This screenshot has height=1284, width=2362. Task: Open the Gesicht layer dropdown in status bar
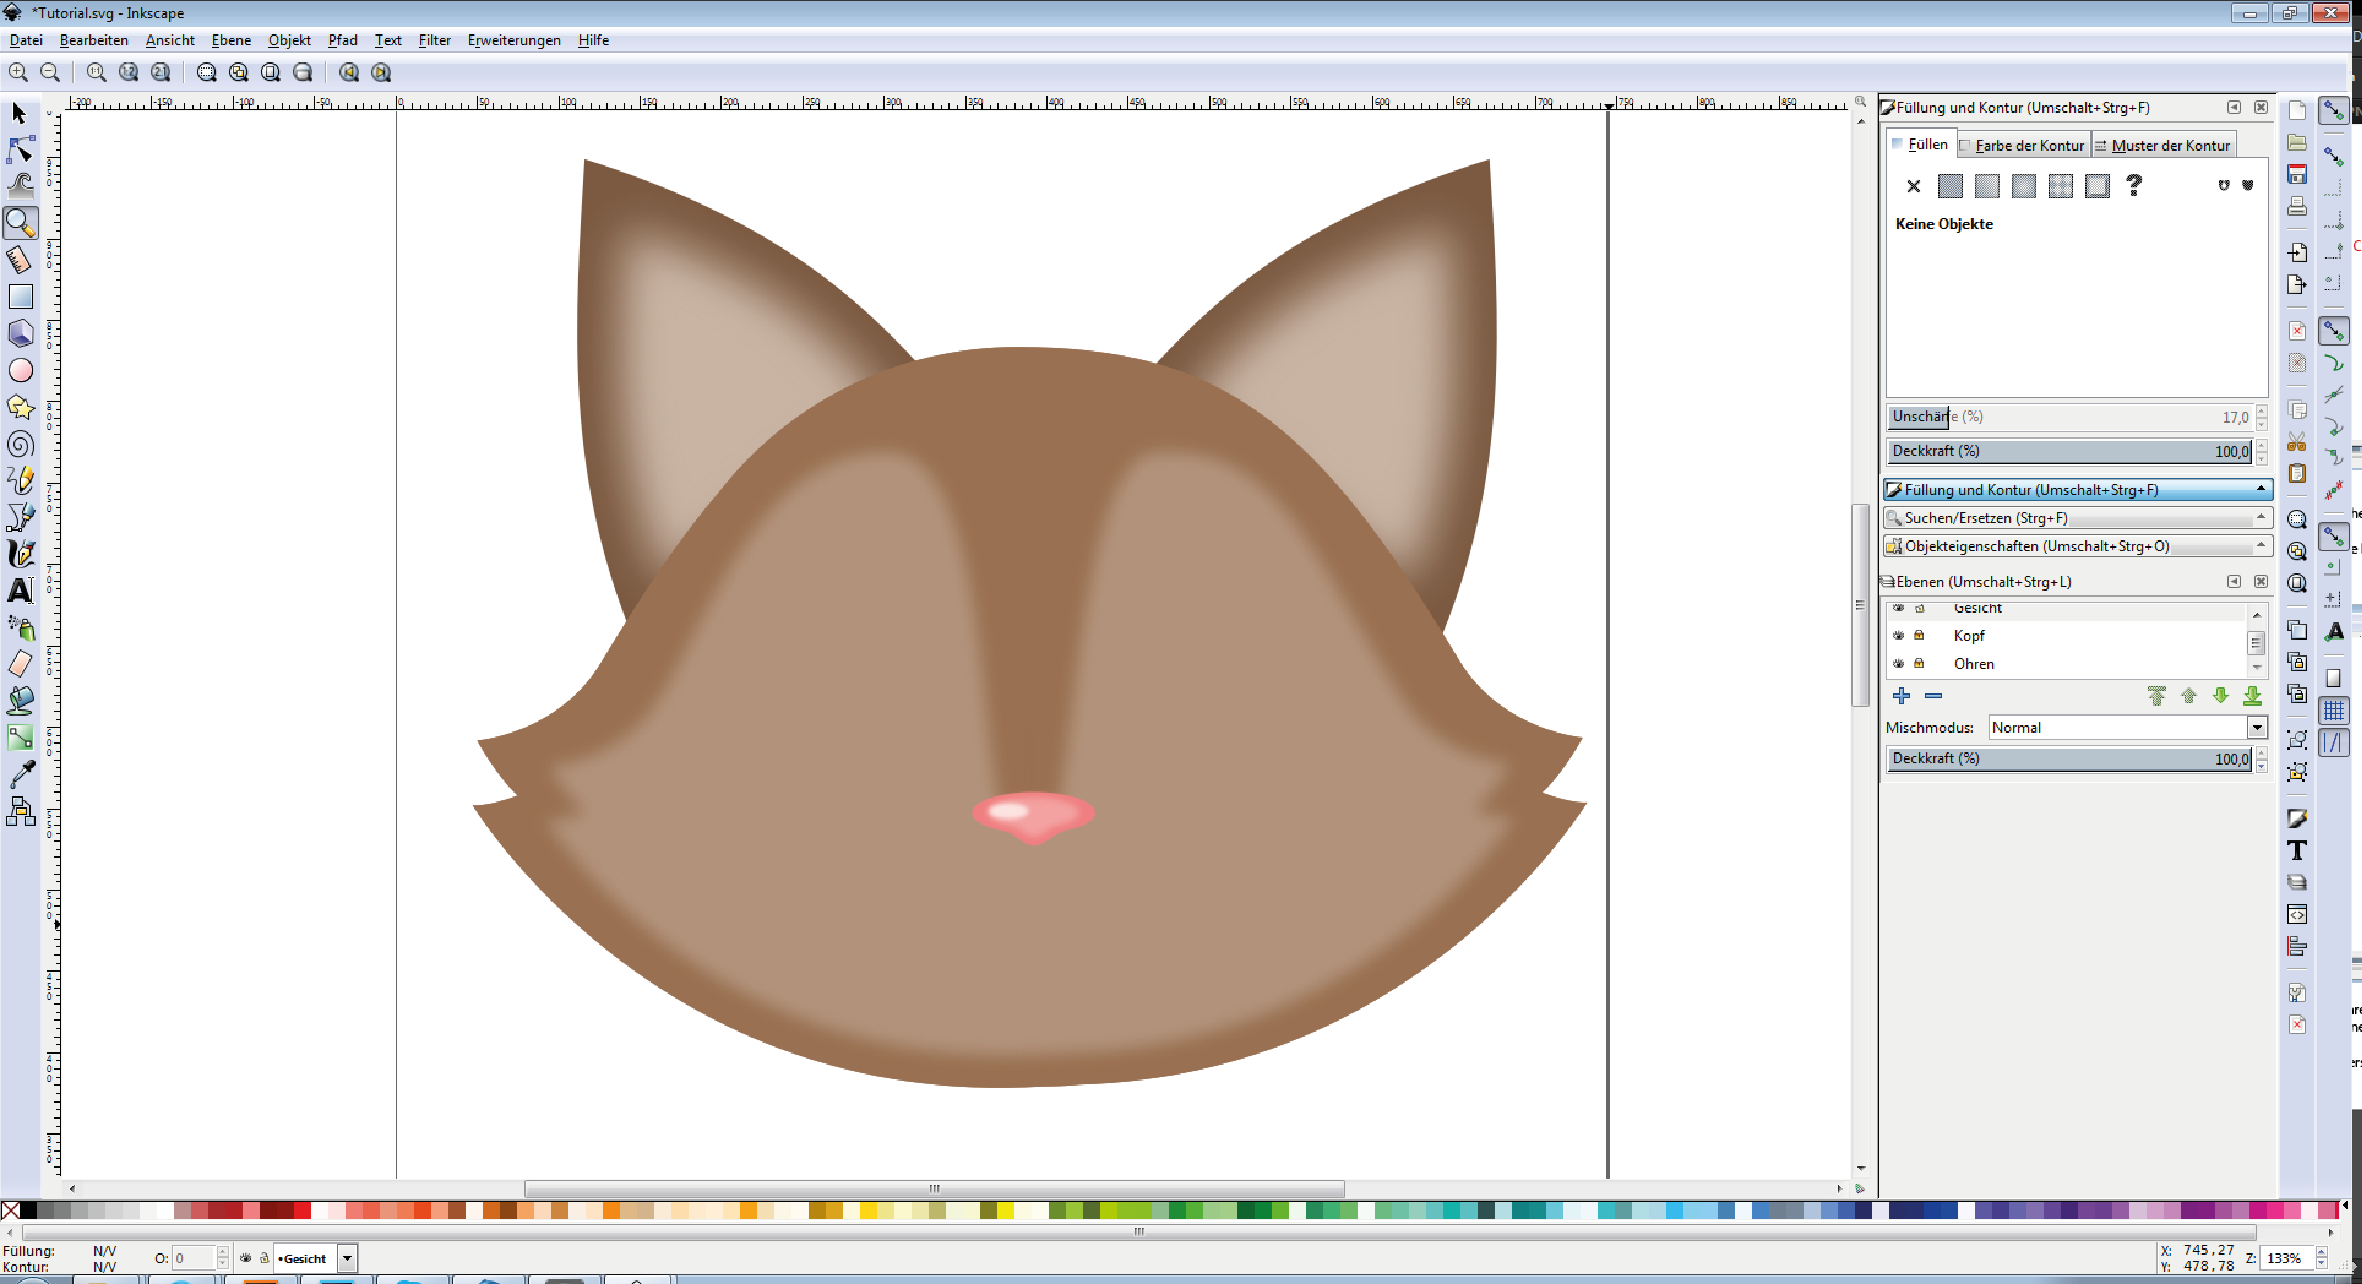(347, 1258)
